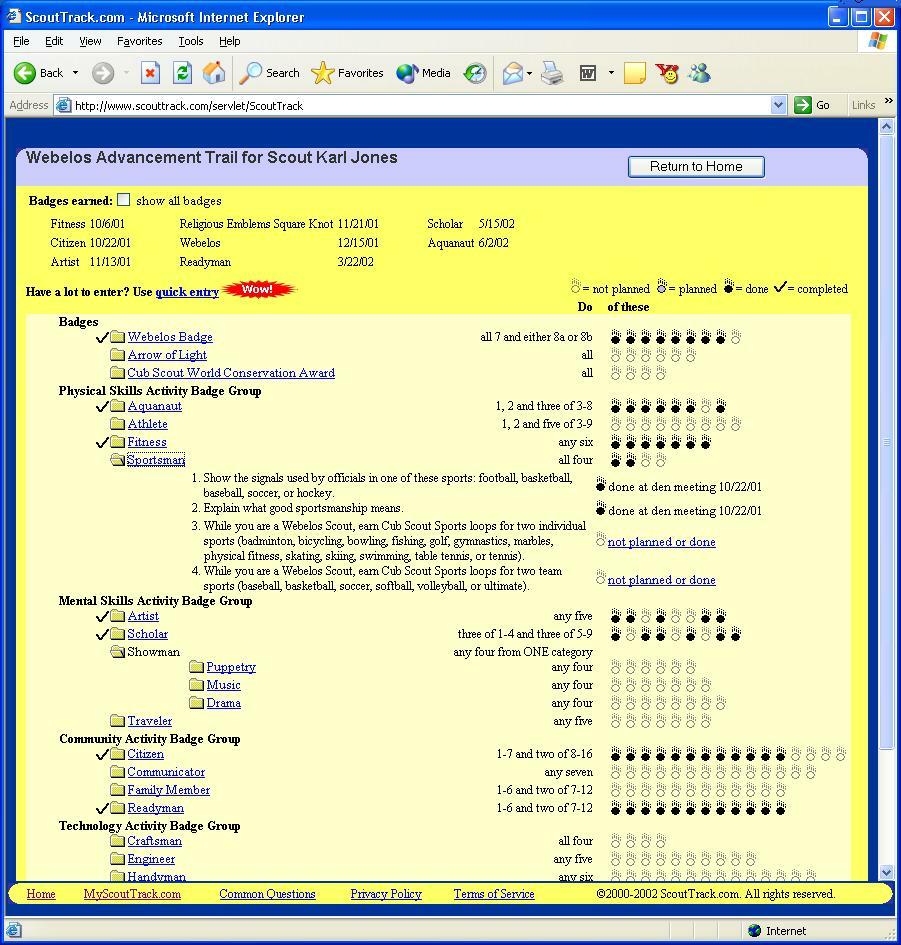Click the green Go arrow button
Viewport: 901px width, 945px height.
point(803,105)
